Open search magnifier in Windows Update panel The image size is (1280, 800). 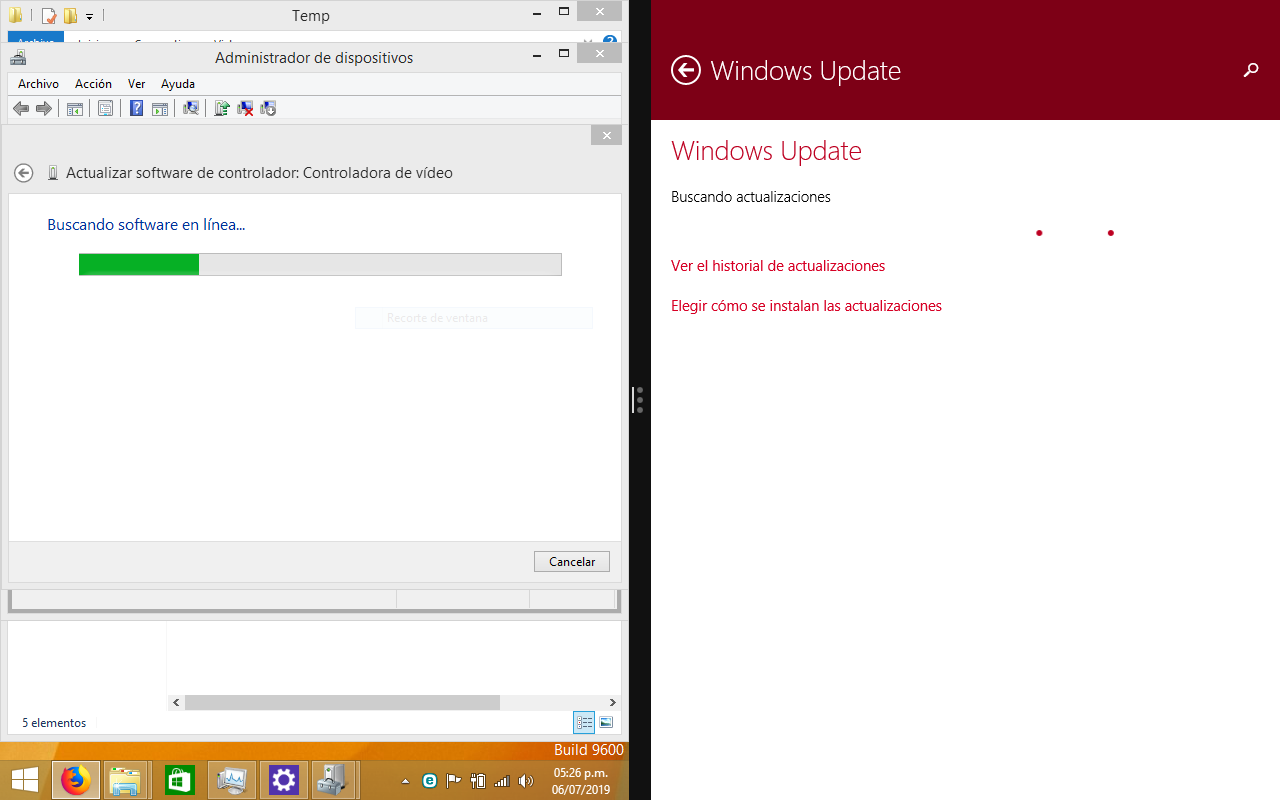click(1251, 70)
